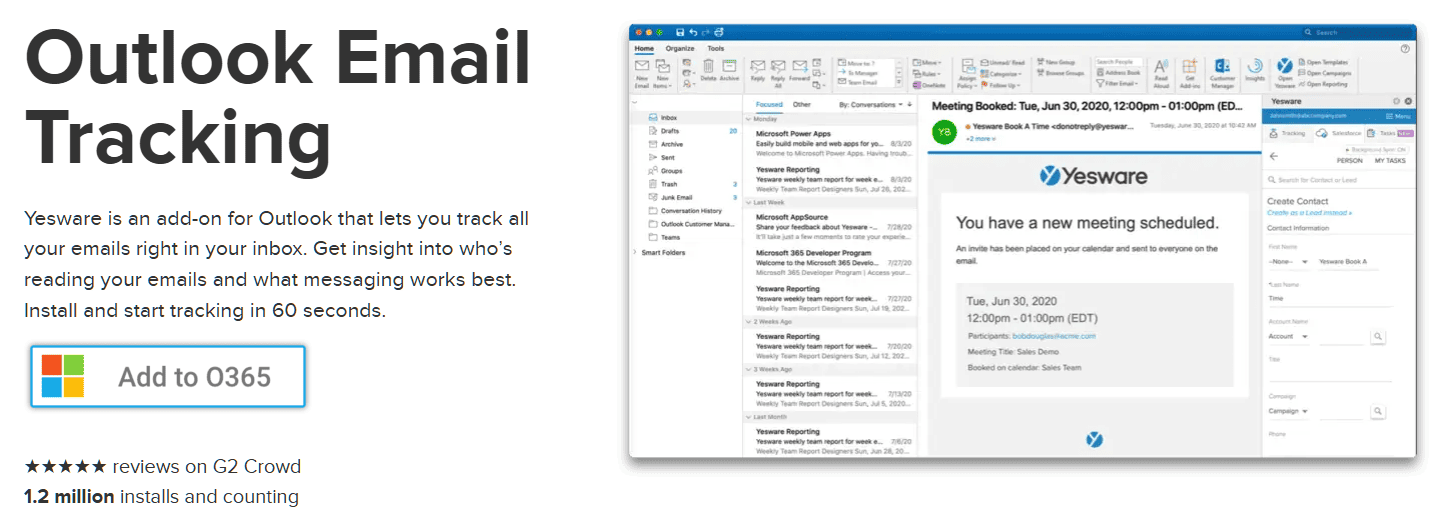Click New Group in ribbon
The height and width of the screenshot is (522, 1439).
[x=1056, y=62]
